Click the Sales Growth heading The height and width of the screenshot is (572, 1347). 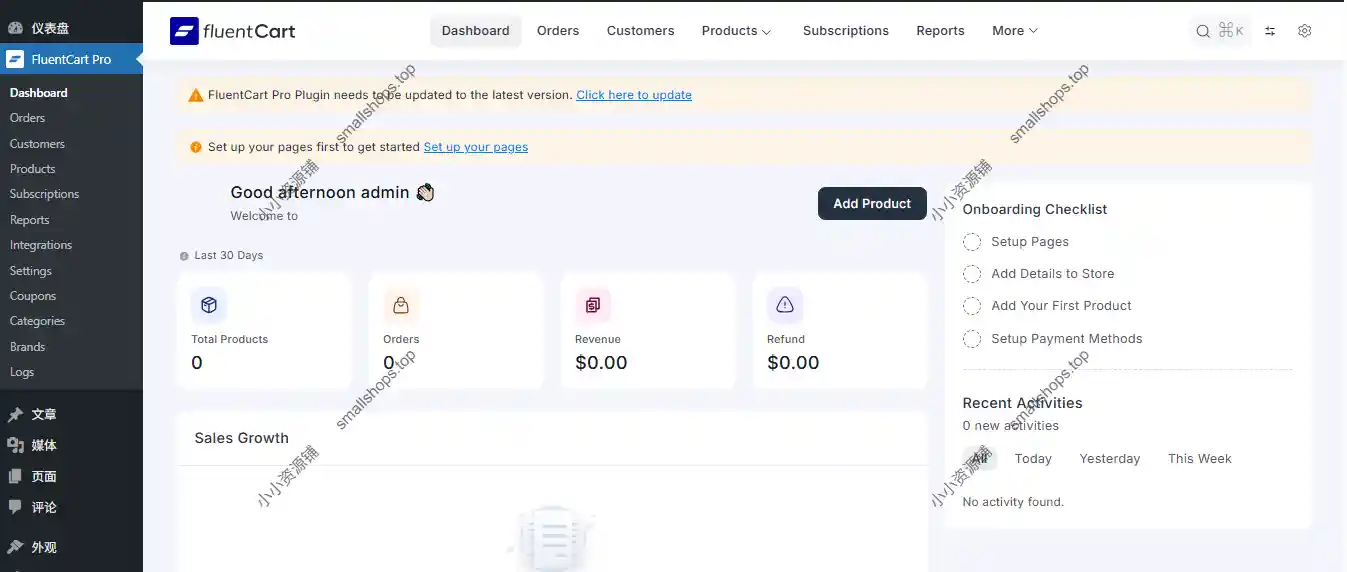241,438
